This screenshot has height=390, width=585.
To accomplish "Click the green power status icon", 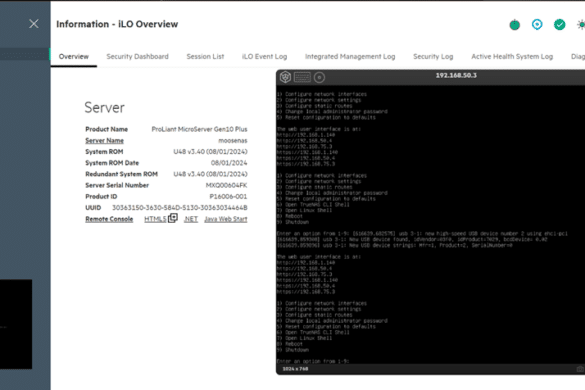I will 514,25.
